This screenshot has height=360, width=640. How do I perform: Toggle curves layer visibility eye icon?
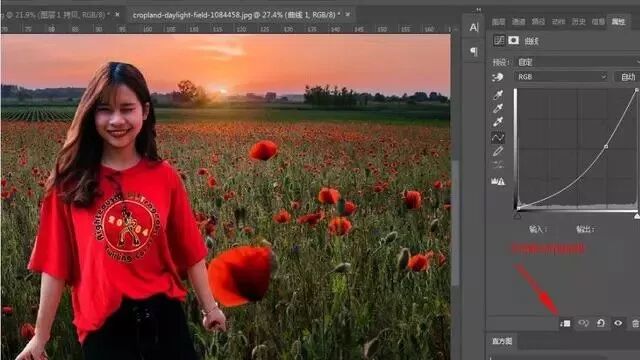pyautogui.click(x=618, y=323)
